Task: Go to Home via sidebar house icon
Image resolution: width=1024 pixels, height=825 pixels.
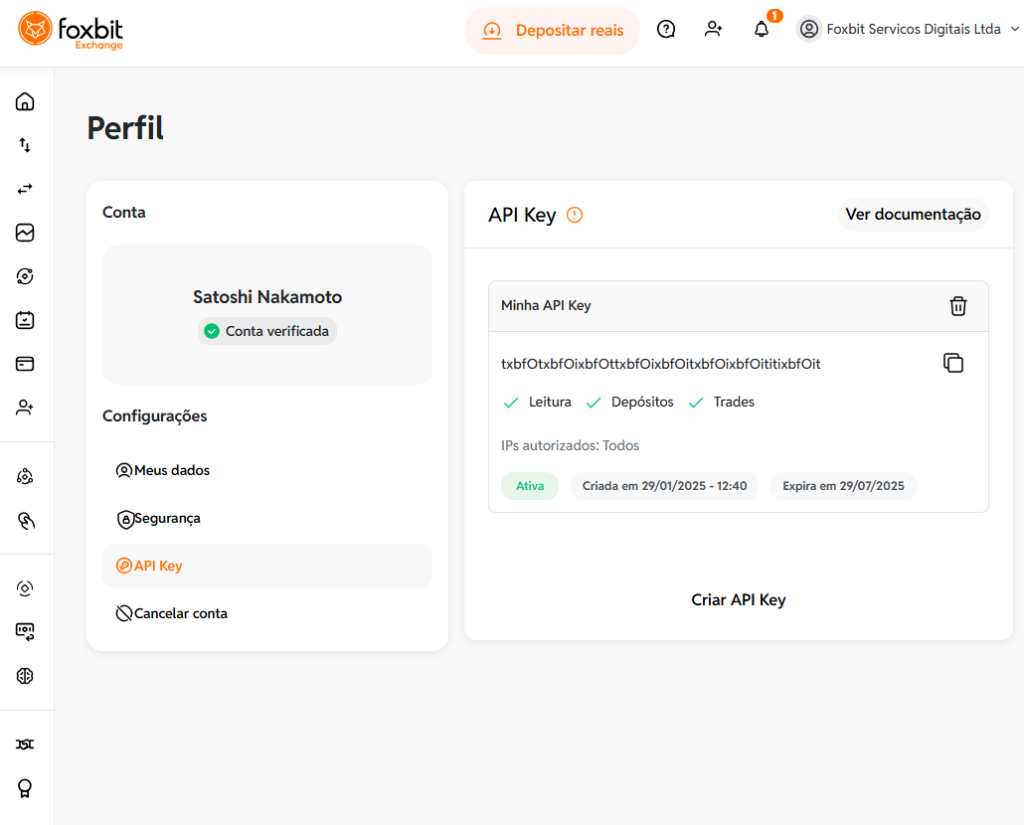Action: [25, 102]
